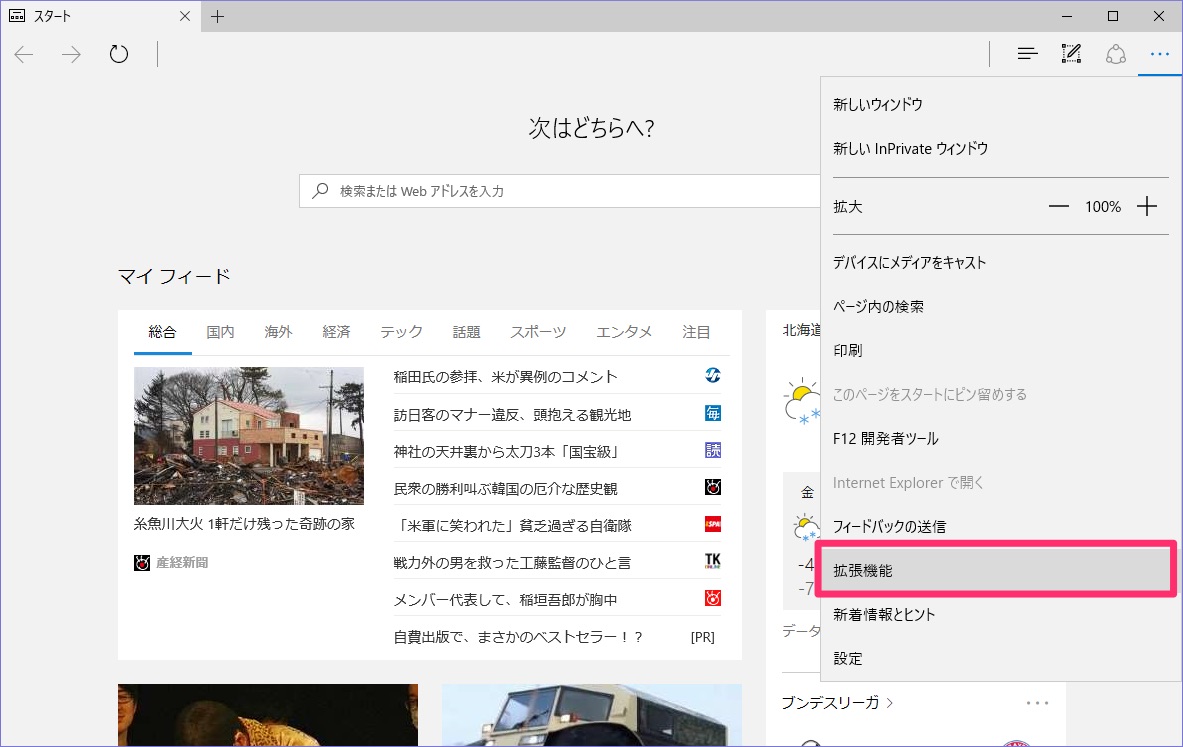Zoom in with the plus button
Screen dimensions: 1183x747
[1147, 206]
